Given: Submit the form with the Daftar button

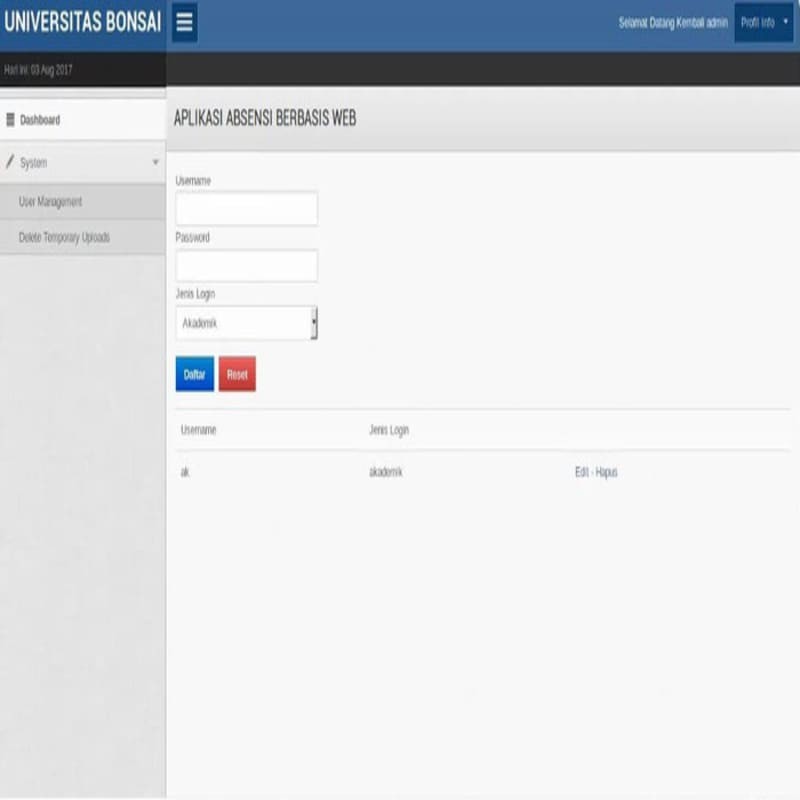Looking at the screenshot, I should 193,374.
